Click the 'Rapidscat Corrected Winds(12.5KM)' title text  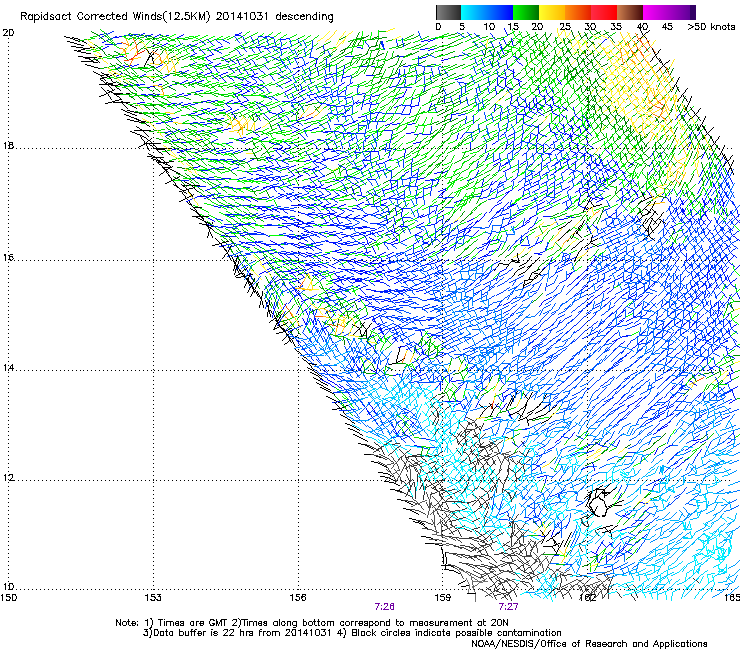click(115, 17)
